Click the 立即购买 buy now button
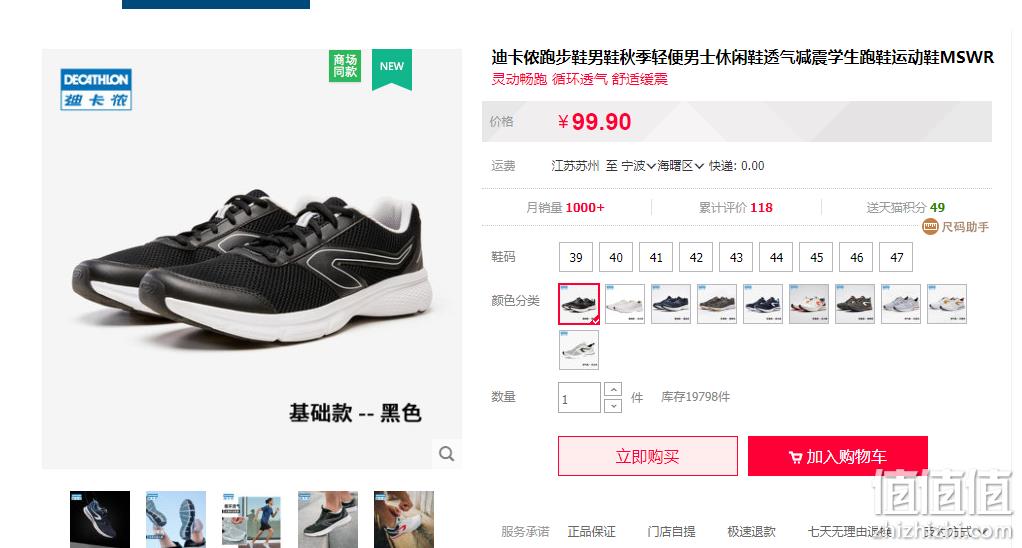Image resolution: width=1022 pixels, height=548 pixels. [x=648, y=456]
